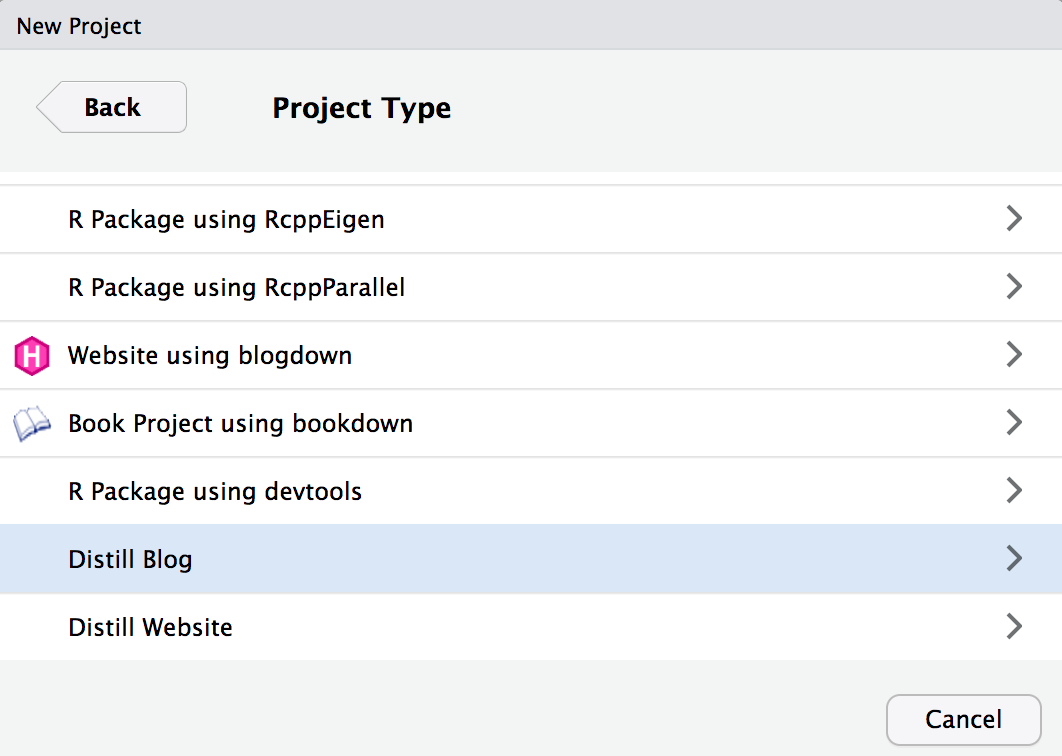Click the Hugo icon beside Website using blogdown
Viewport: 1062px width, 756px height.
tap(31, 355)
